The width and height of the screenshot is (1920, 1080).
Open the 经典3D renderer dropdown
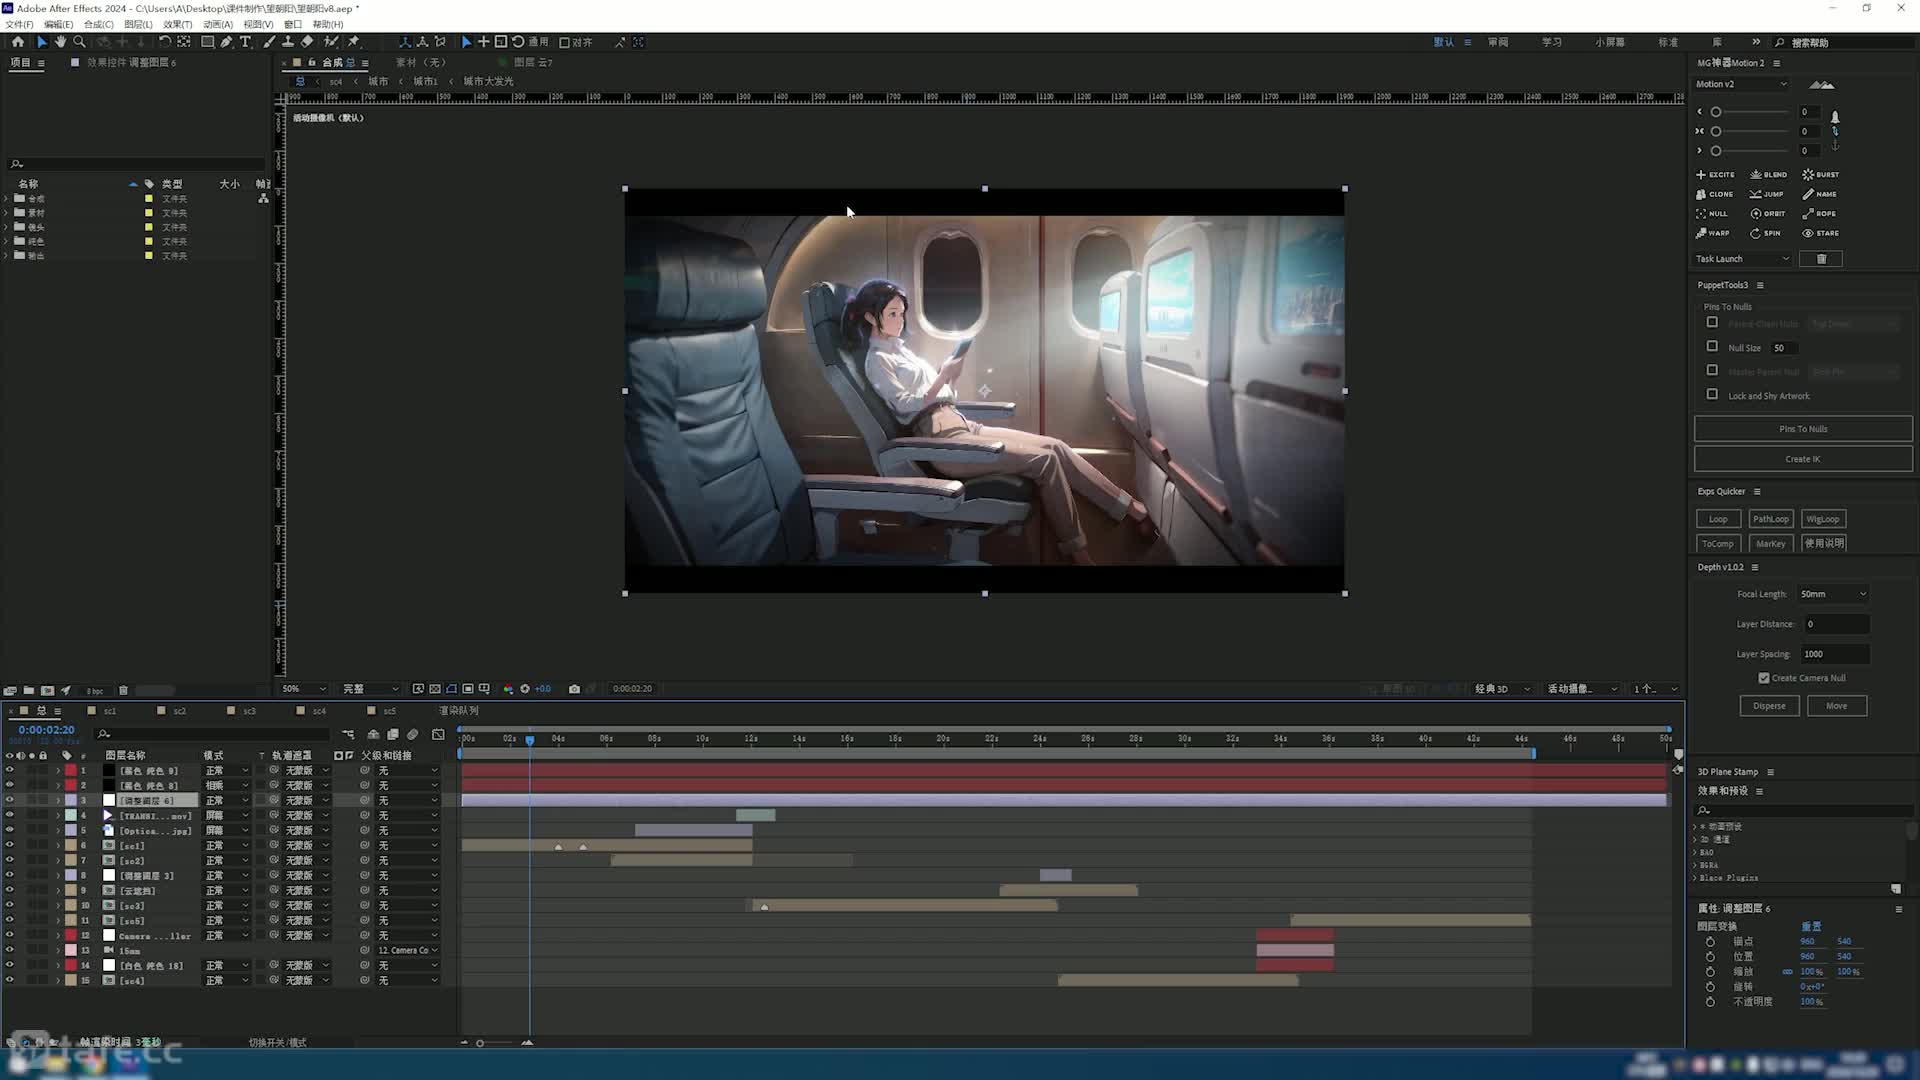(1502, 689)
